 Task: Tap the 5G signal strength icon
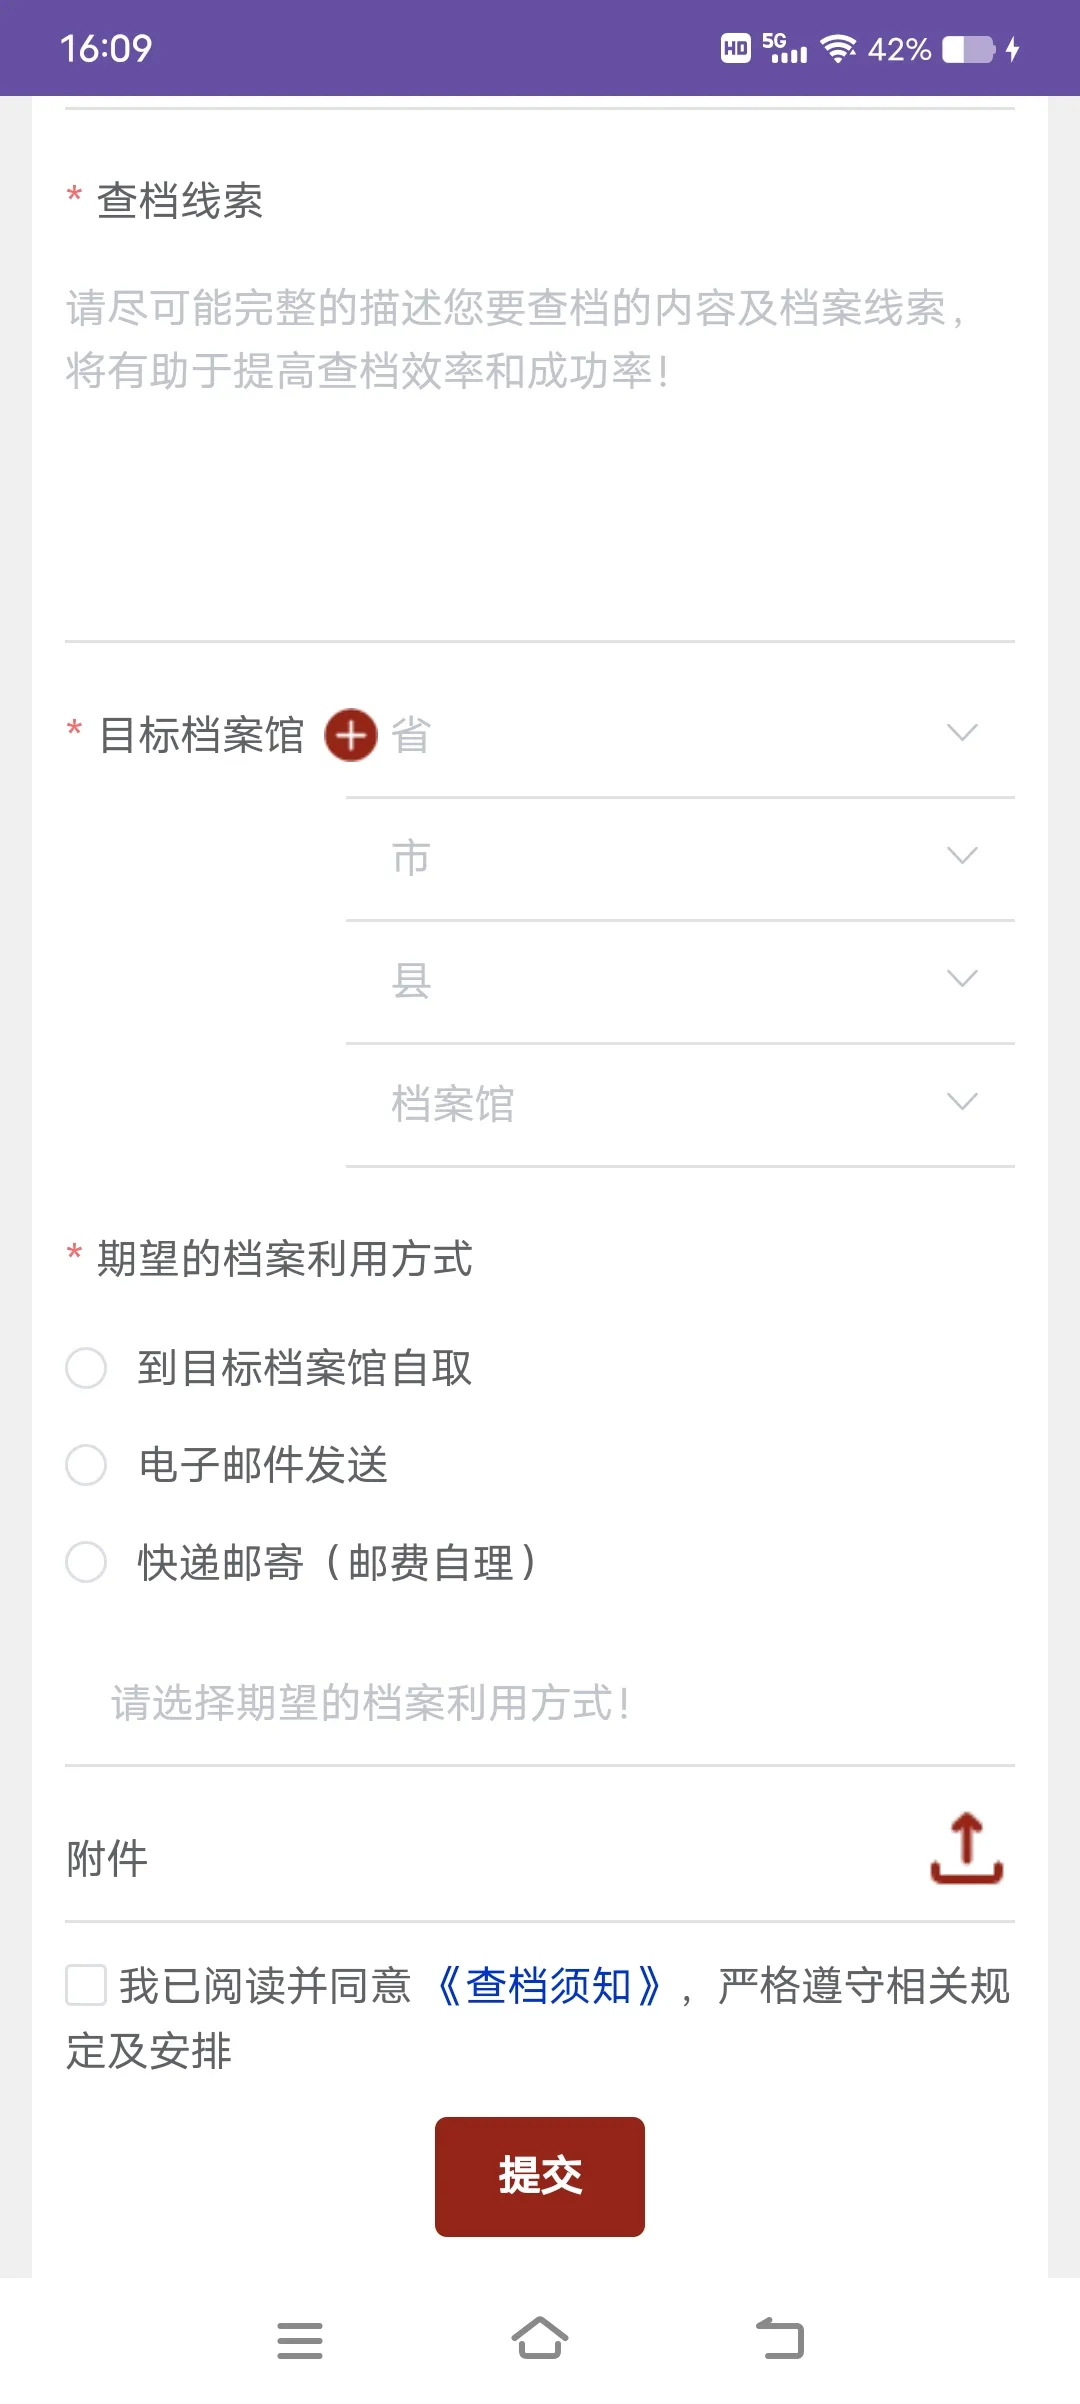pyautogui.click(x=784, y=47)
